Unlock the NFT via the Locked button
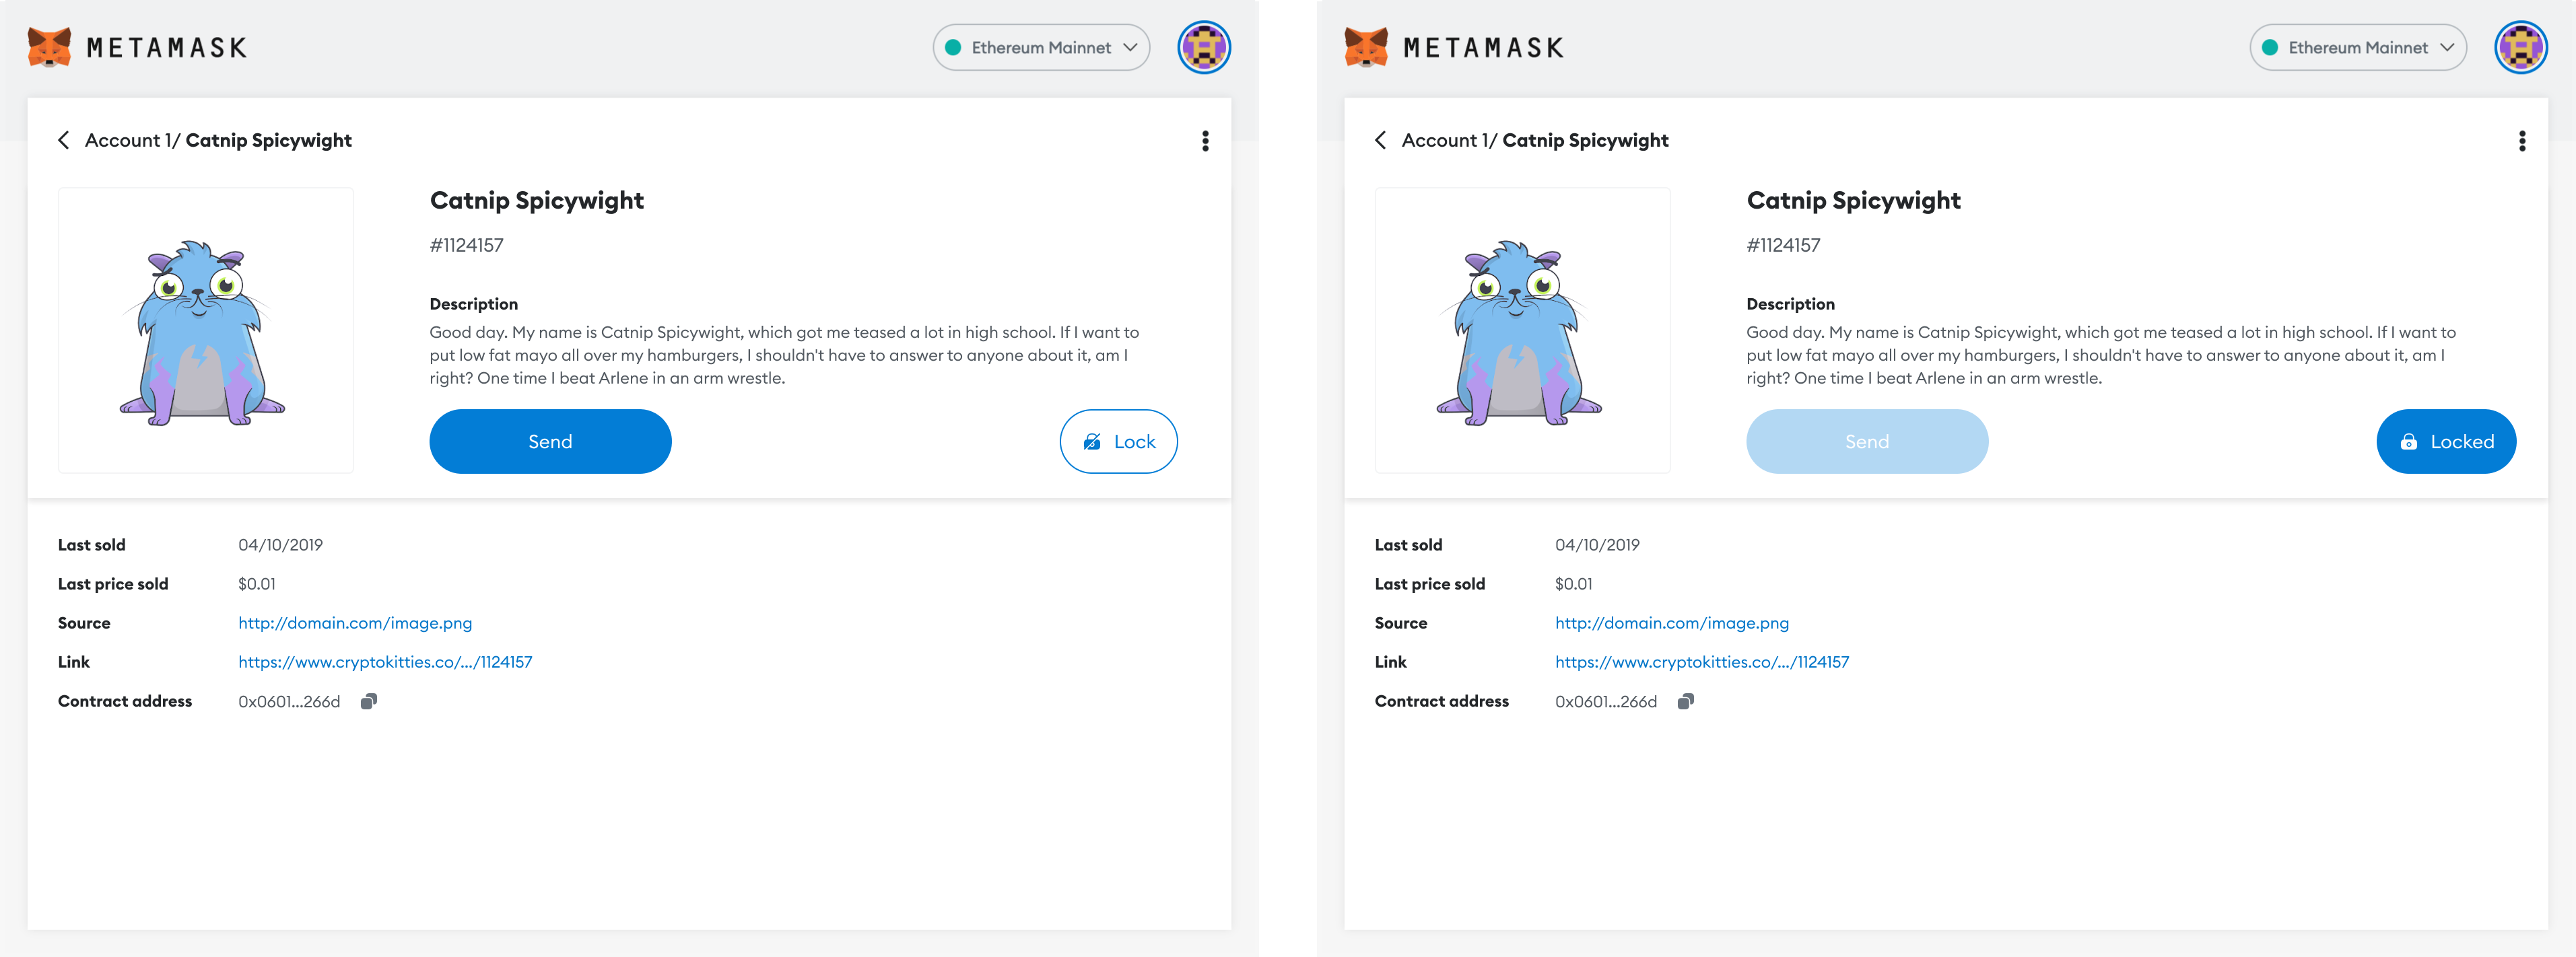Image resolution: width=2576 pixels, height=957 pixels. pyautogui.click(x=2446, y=440)
